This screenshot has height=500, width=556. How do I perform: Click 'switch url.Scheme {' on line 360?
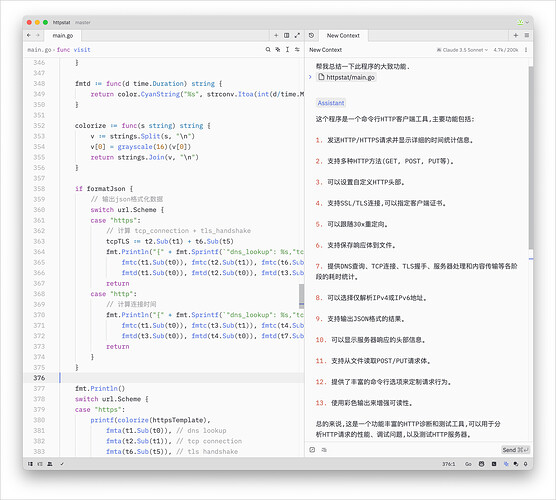[x=127, y=210]
